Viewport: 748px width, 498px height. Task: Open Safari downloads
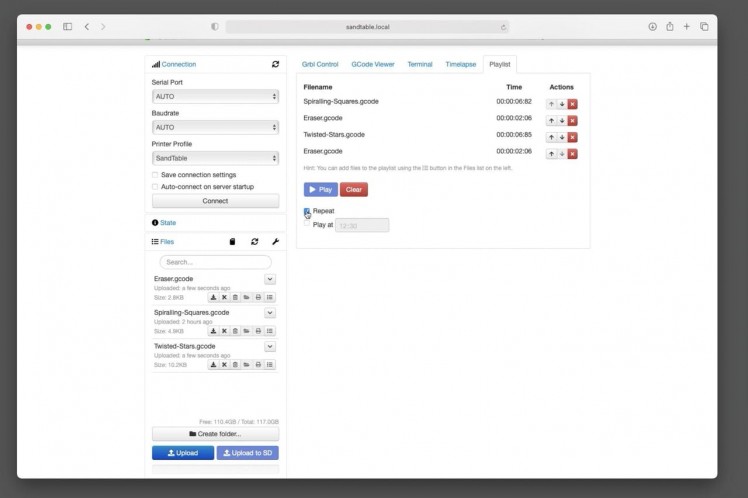tap(653, 27)
